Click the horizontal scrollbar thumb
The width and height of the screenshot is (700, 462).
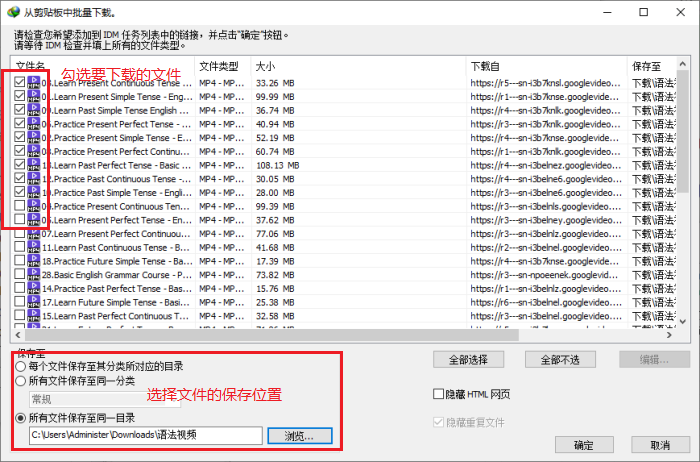271,335
